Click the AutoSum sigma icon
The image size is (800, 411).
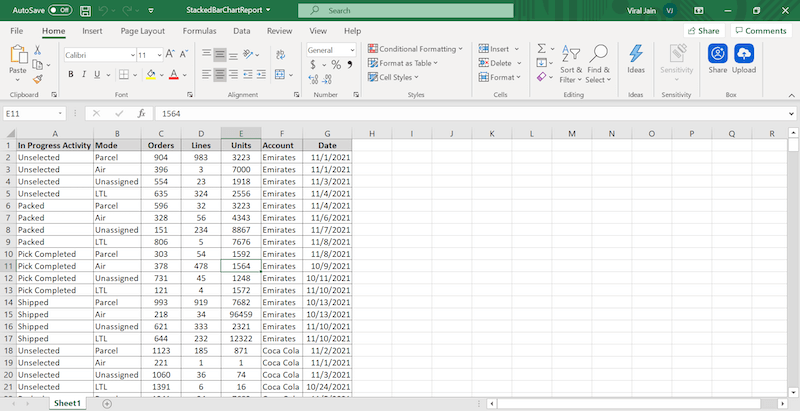click(x=541, y=48)
